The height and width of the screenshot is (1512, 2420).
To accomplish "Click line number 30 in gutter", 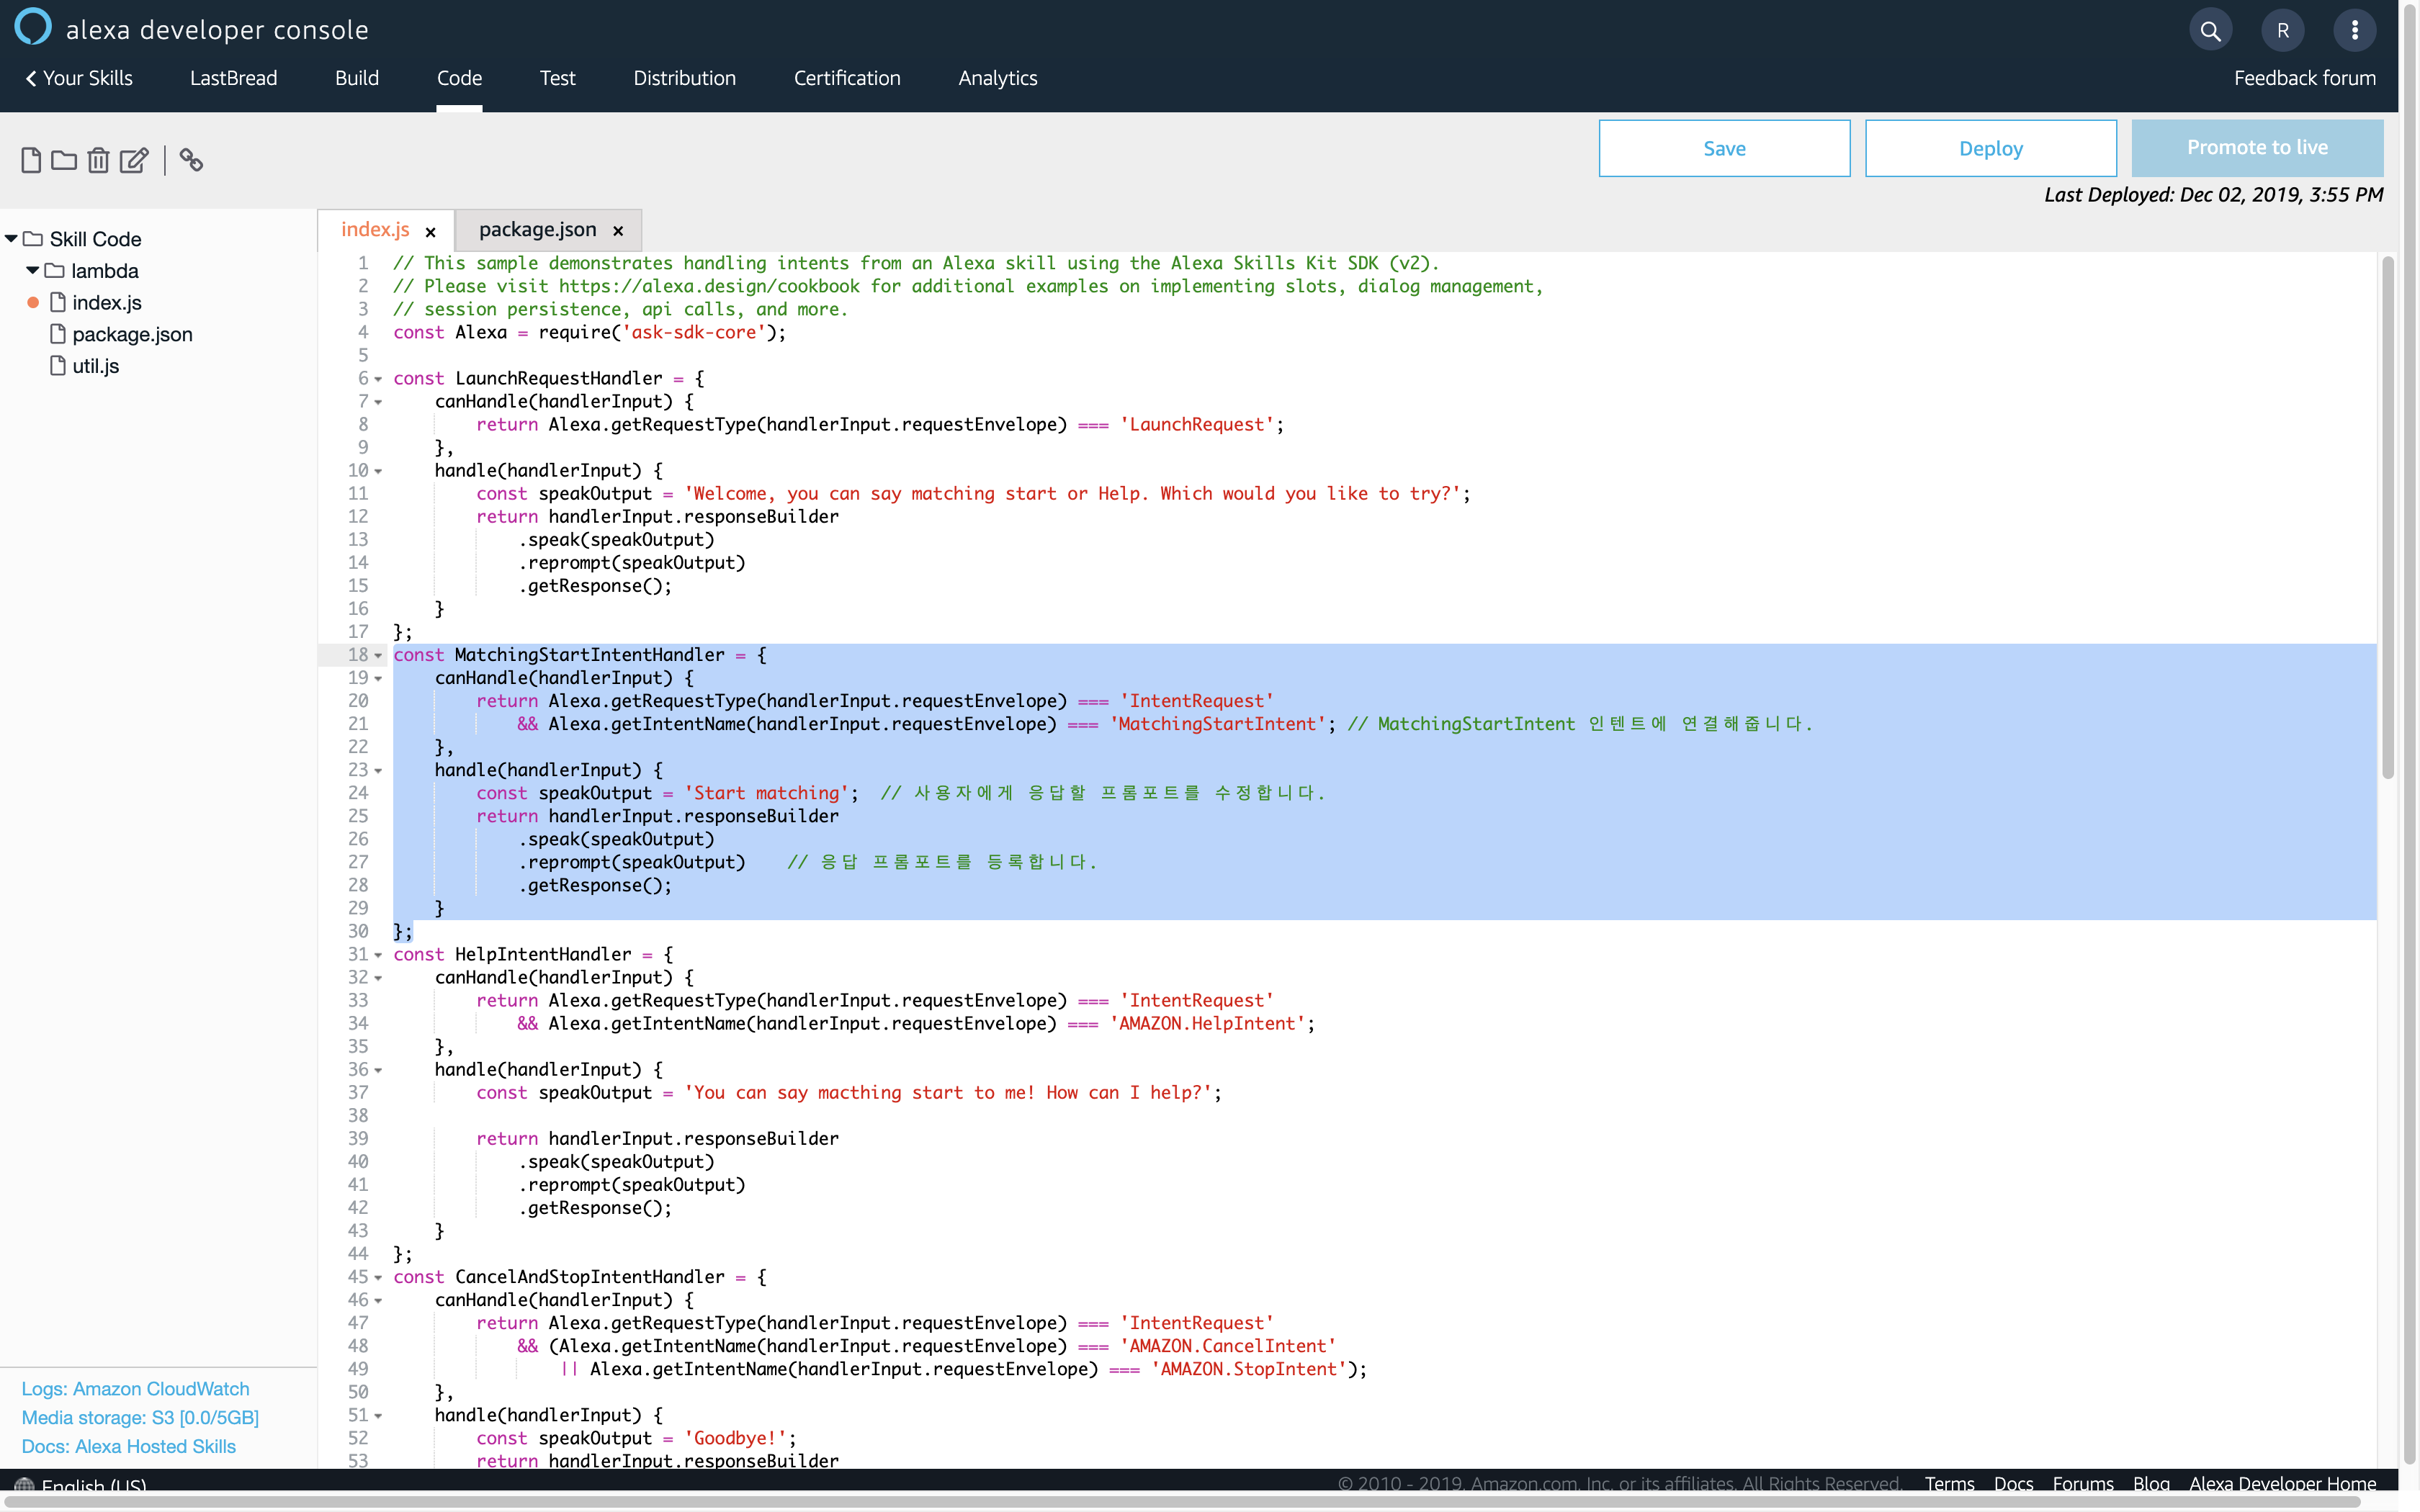I will coord(358,931).
